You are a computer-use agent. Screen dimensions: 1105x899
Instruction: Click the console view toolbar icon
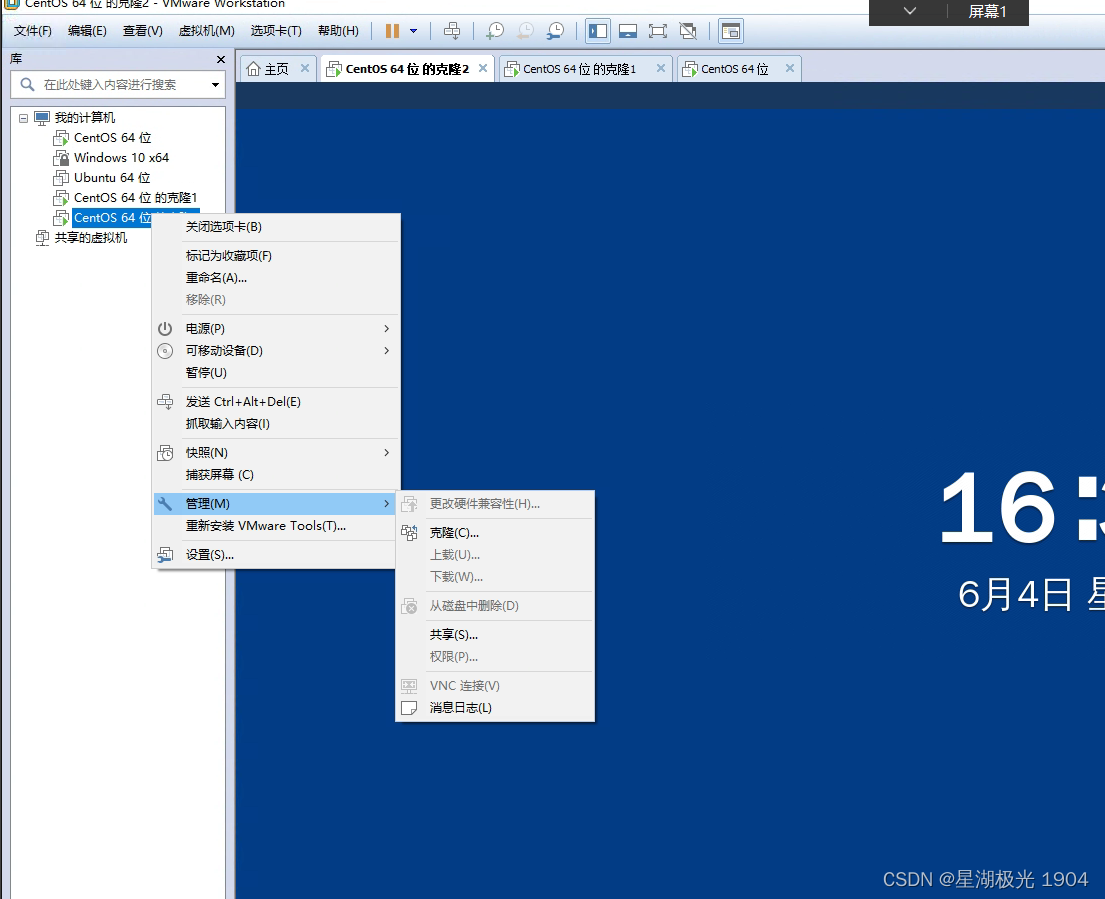click(x=731, y=31)
